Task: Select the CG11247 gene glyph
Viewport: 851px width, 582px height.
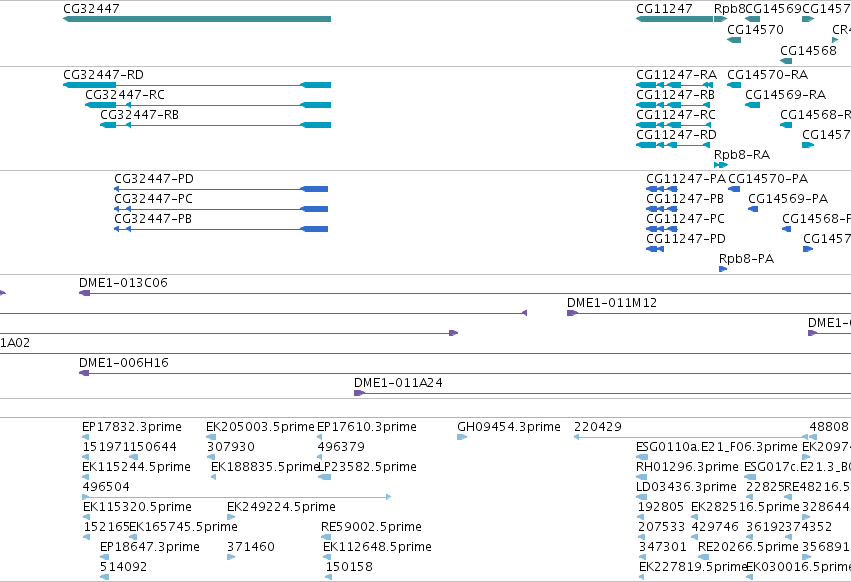Action: (x=675, y=19)
